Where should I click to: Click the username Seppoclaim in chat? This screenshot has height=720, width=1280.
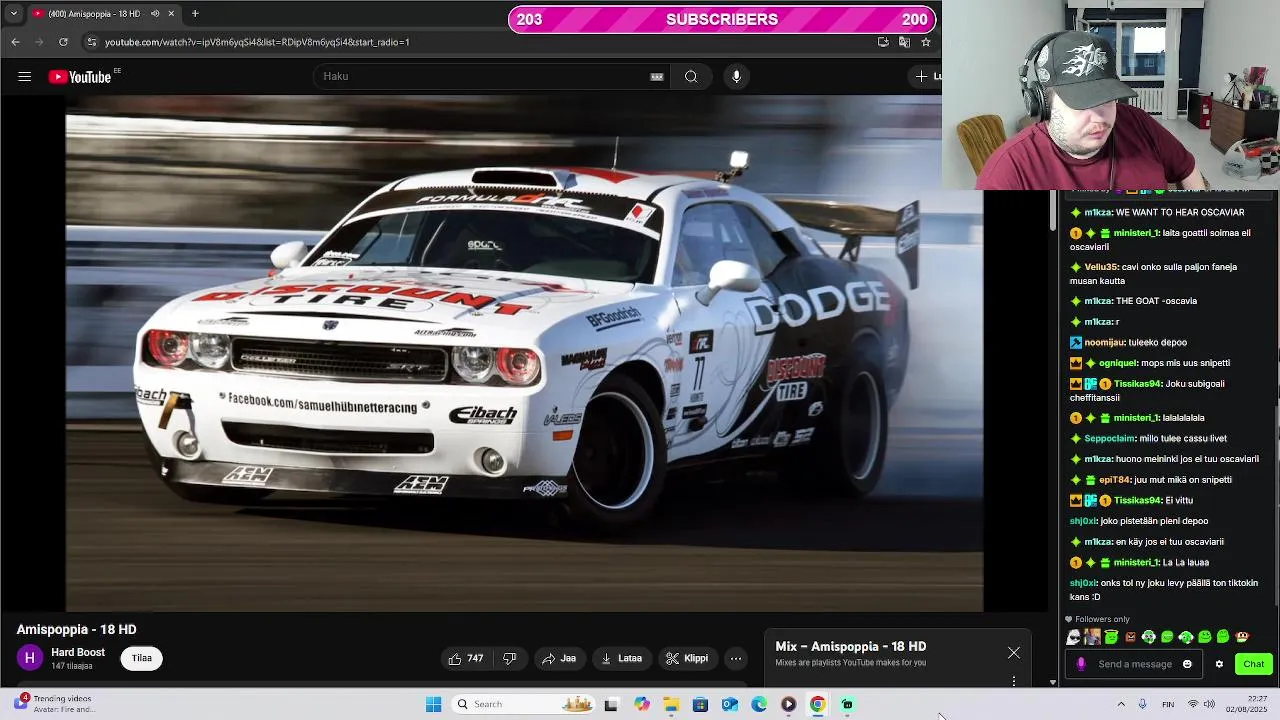[x=1110, y=438]
